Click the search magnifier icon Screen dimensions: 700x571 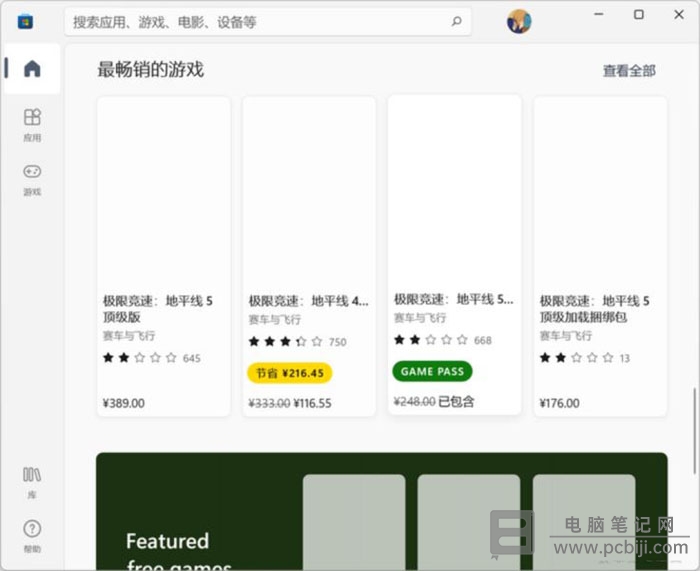click(x=456, y=21)
